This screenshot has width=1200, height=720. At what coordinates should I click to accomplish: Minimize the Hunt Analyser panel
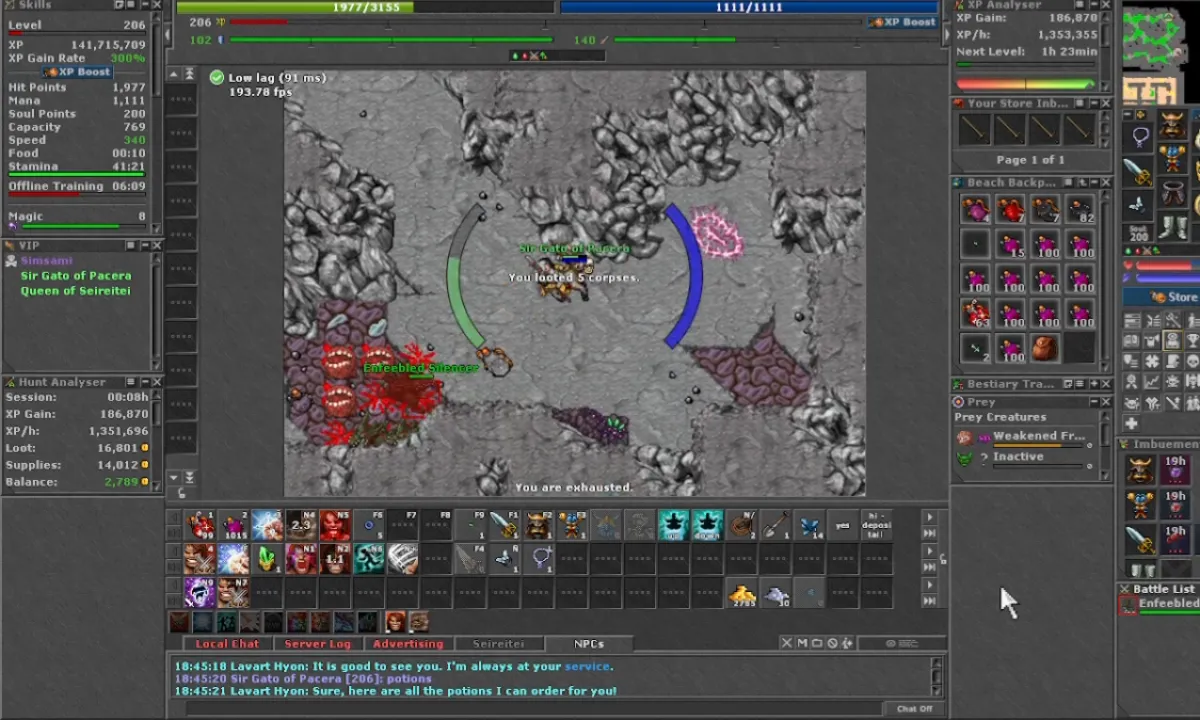[143, 382]
